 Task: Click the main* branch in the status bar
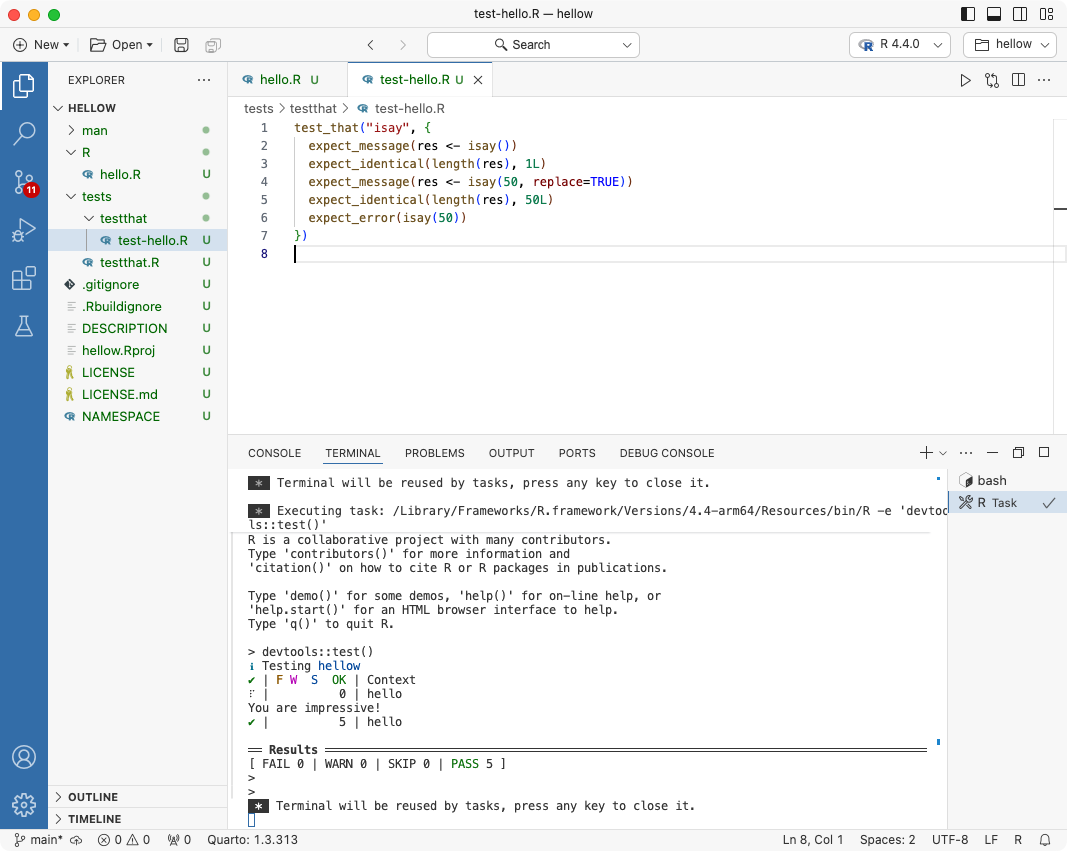pyautogui.click(x=38, y=840)
